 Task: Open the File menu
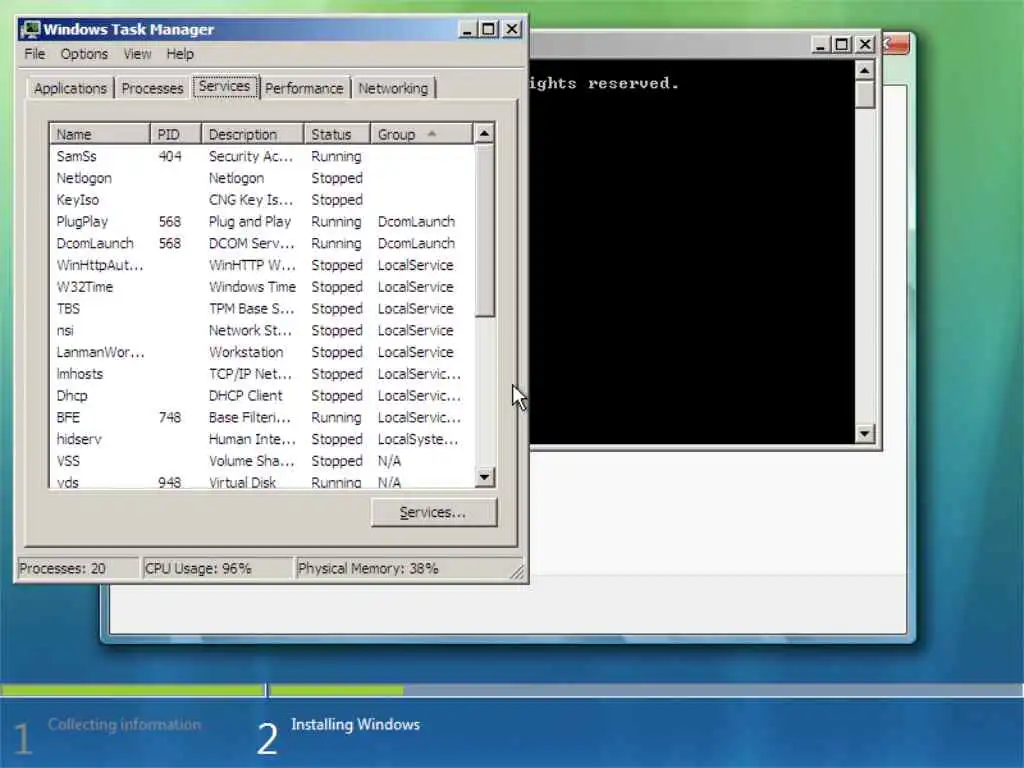(35, 54)
